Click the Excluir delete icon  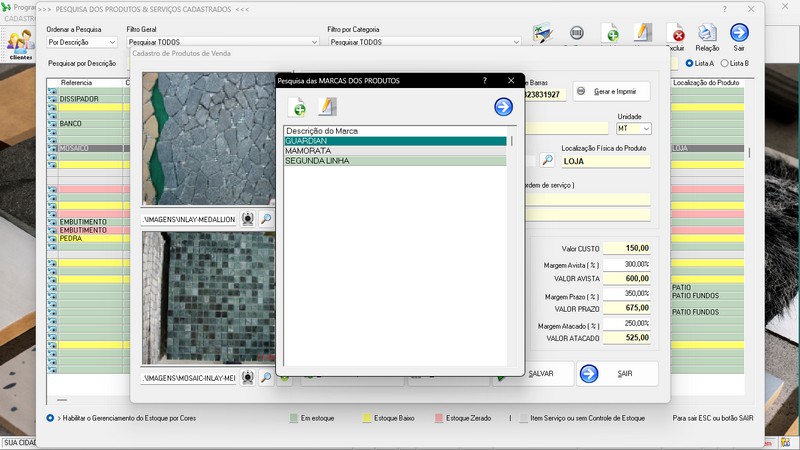pyautogui.click(x=676, y=35)
